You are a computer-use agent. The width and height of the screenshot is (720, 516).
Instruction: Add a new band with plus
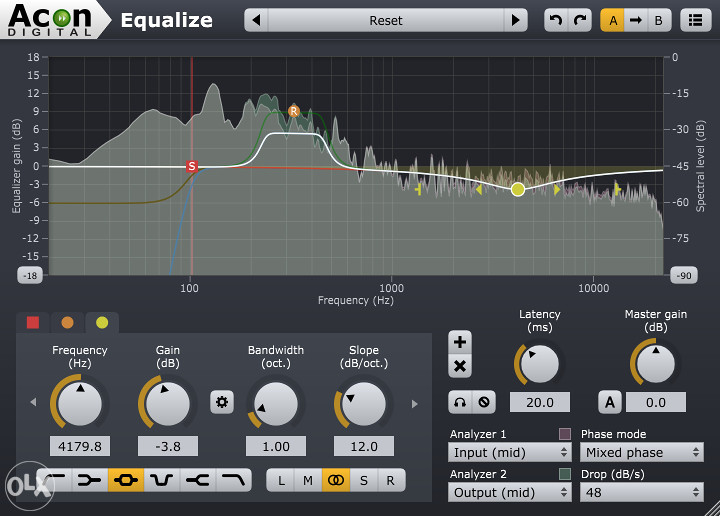460,342
